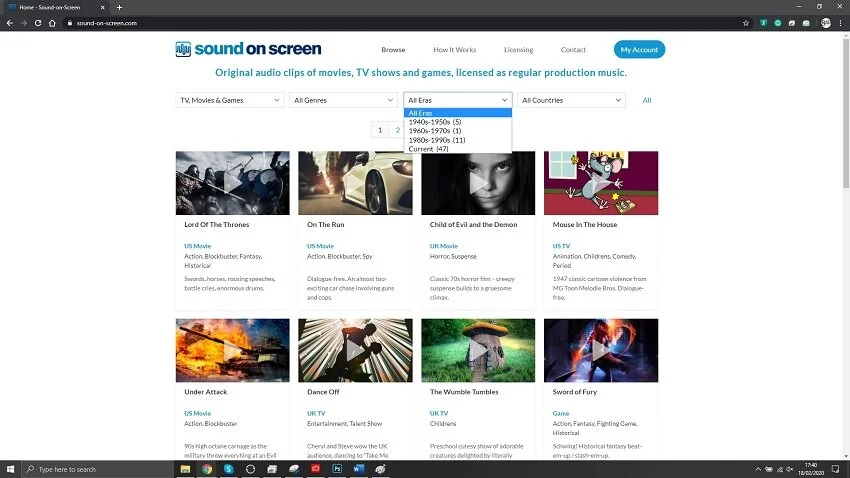This screenshot has width=850, height=478.
Task: Open the Dance Off title
Action: [323, 392]
